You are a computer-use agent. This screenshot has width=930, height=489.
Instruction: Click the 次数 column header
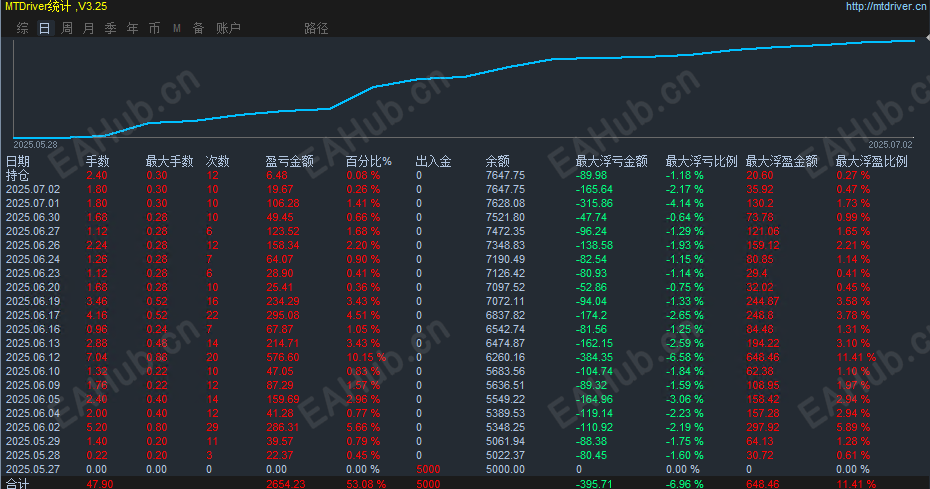point(218,161)
